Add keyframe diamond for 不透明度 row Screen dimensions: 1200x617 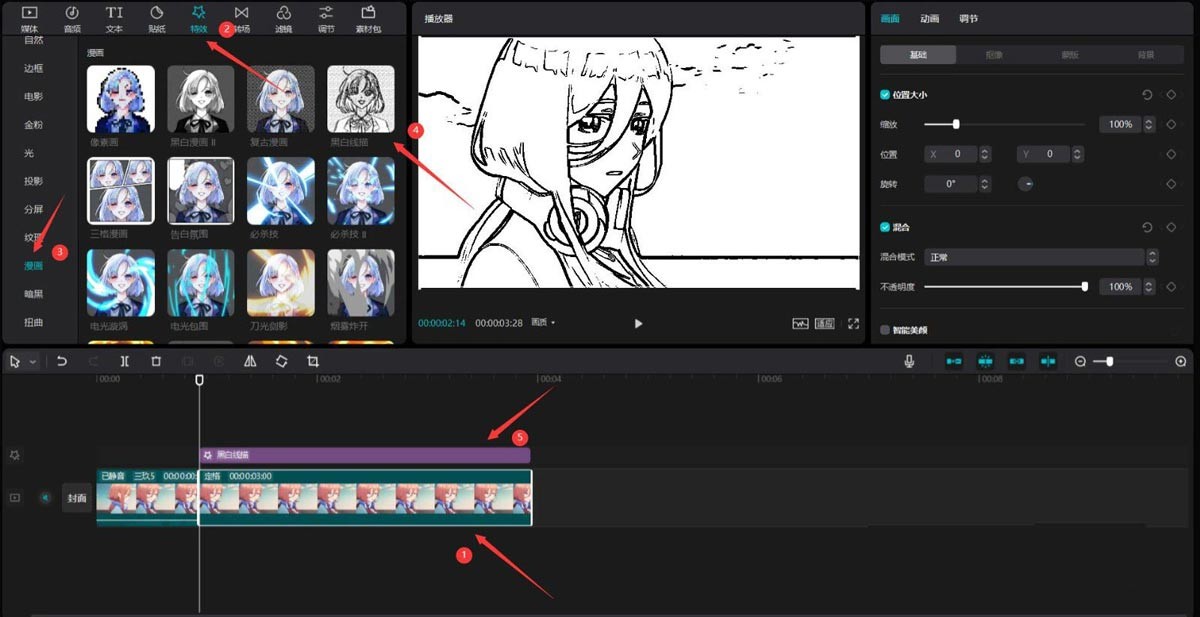[1171, 287]
